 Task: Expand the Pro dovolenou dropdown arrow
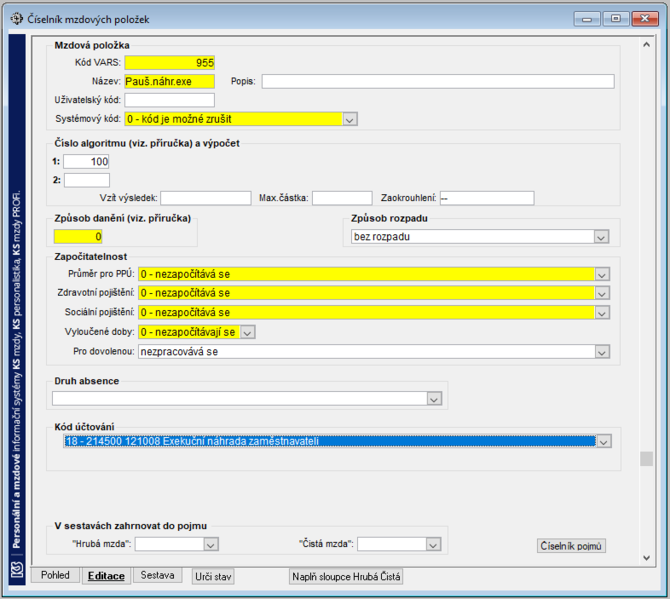click(x=602, y=352)
